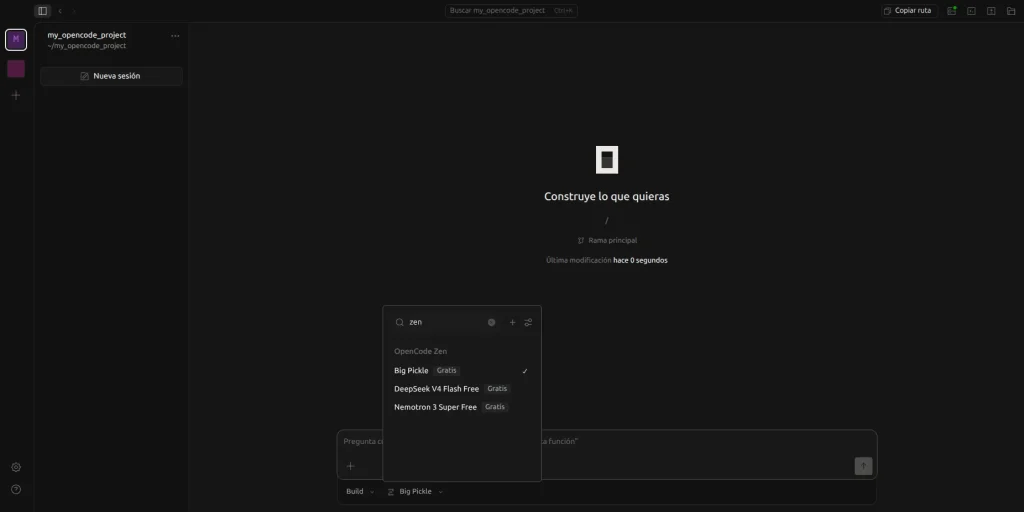1024x512 pixels.
Task: Click the my_opencode_project title in sidebar
Action: pyautogui.click(x=87, y=35)
